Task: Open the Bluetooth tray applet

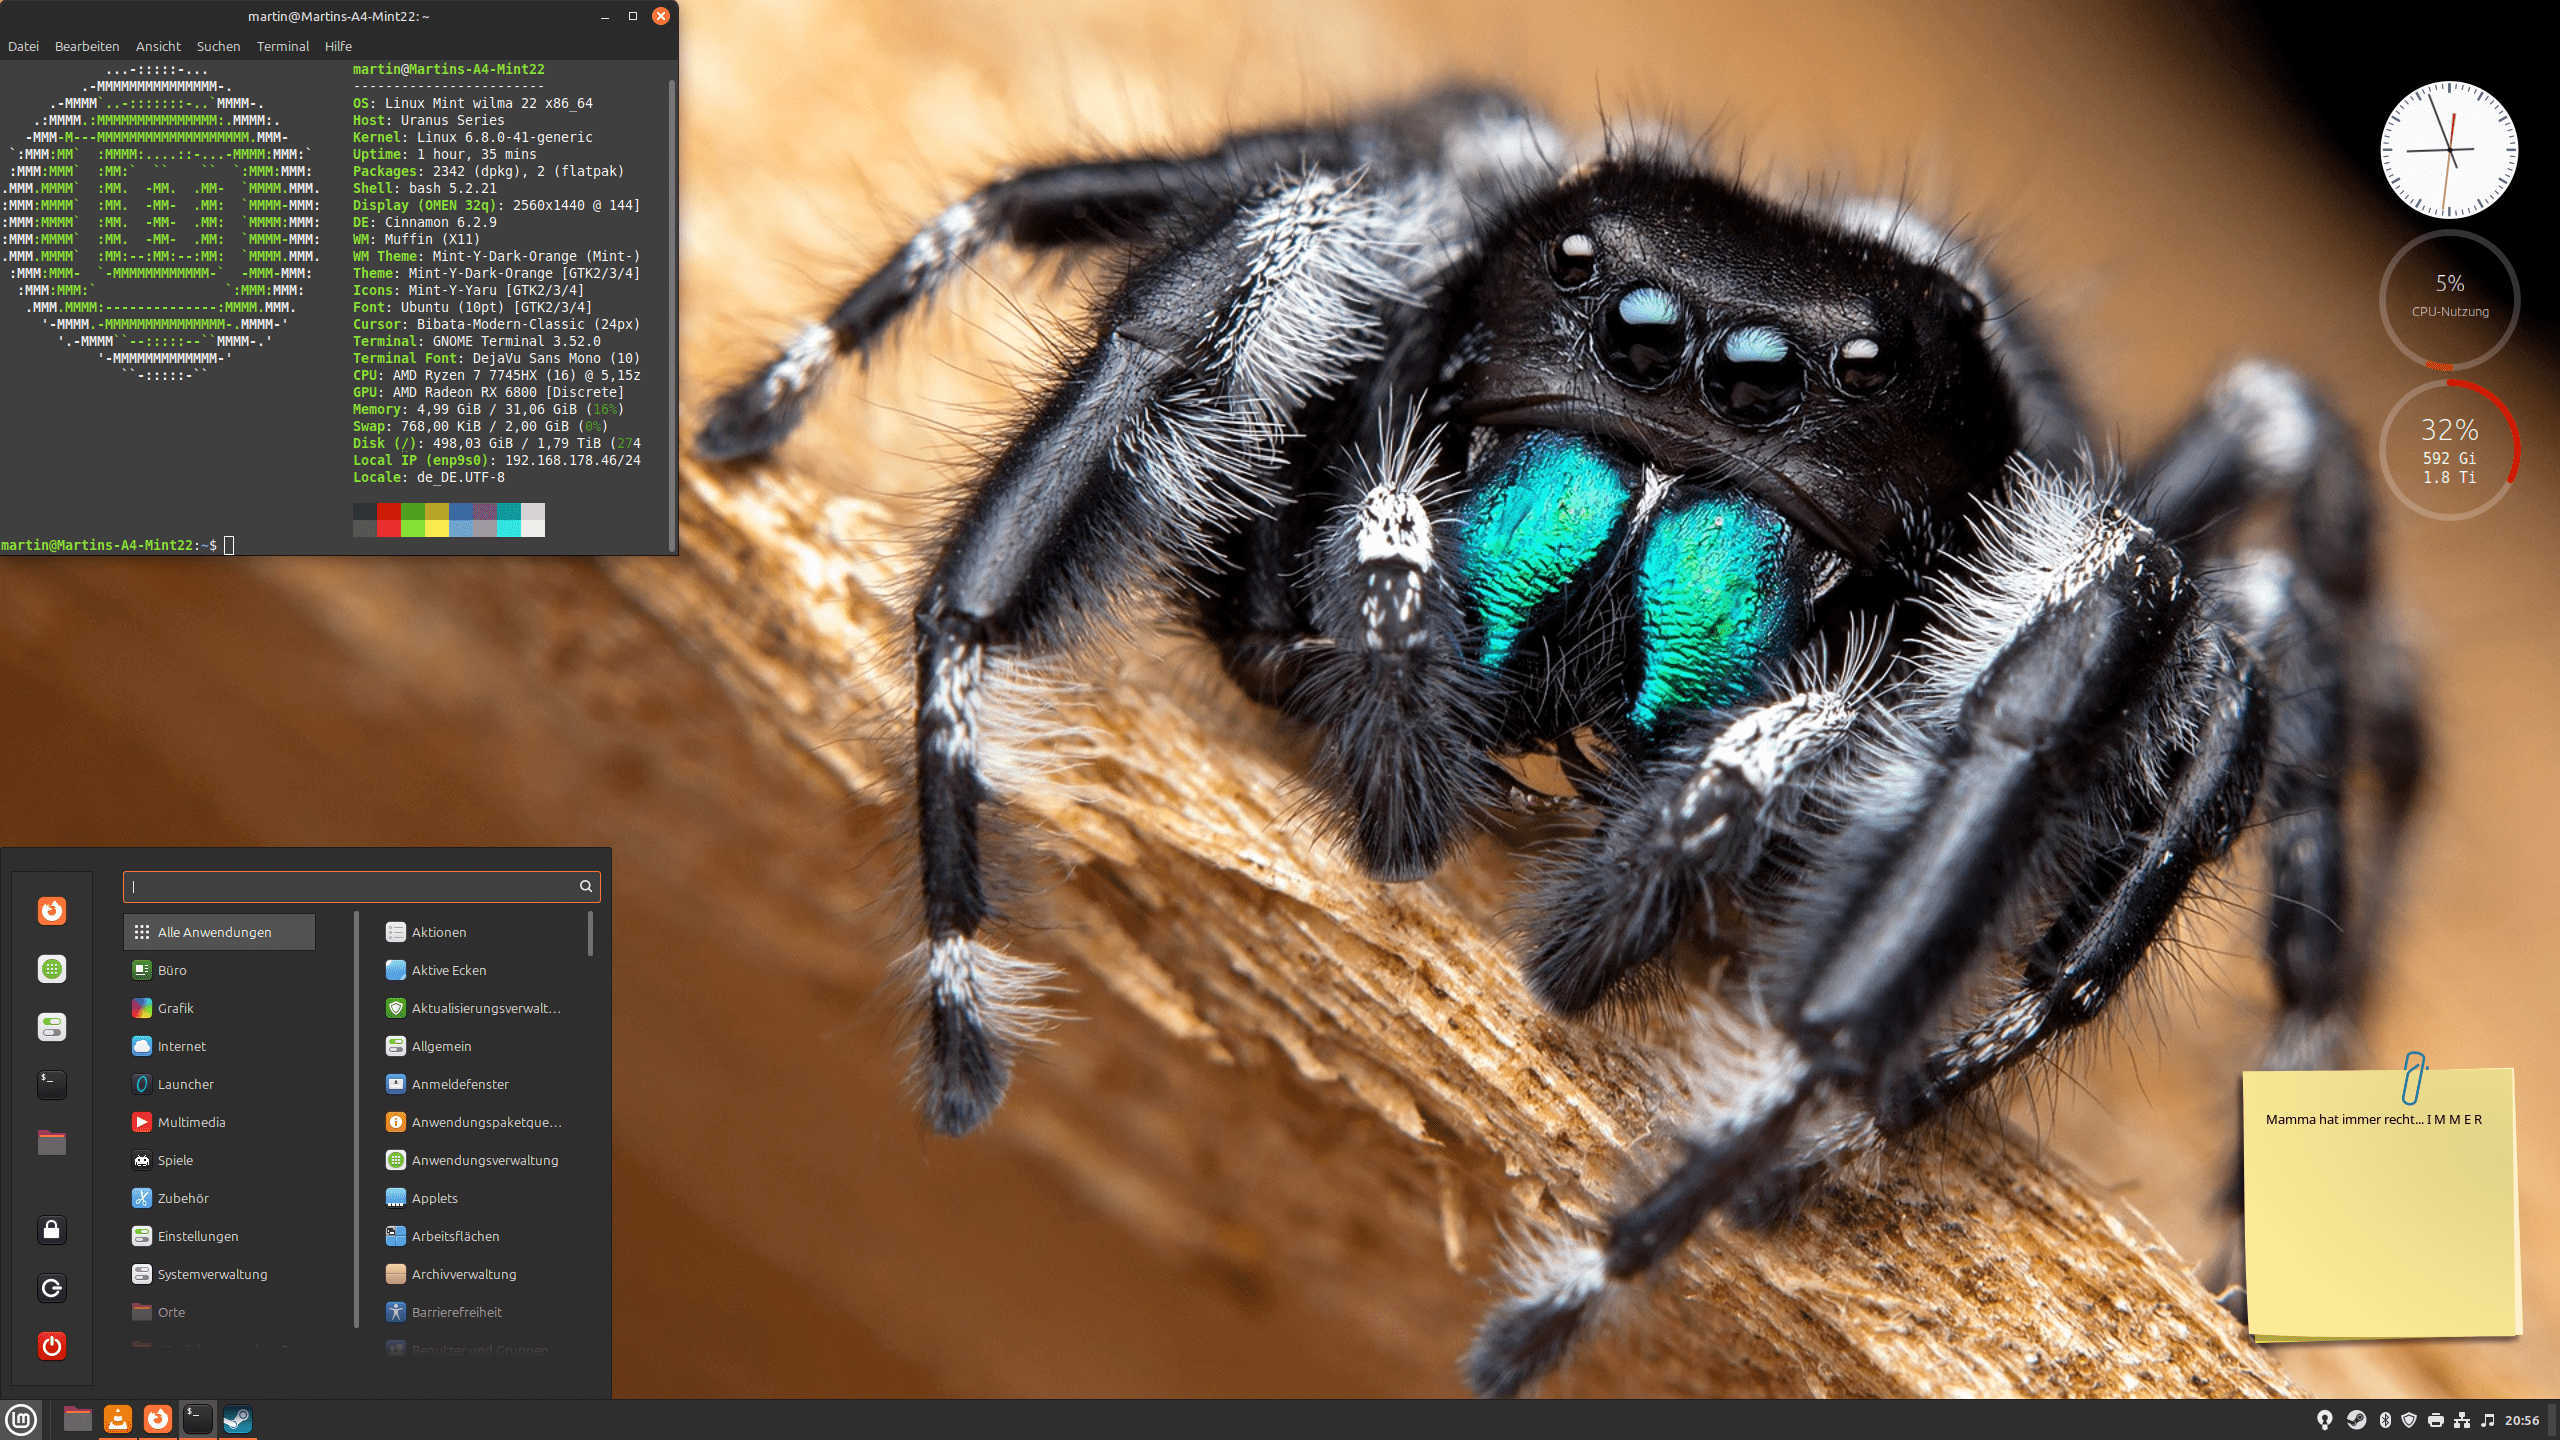Action: 2385,1420
